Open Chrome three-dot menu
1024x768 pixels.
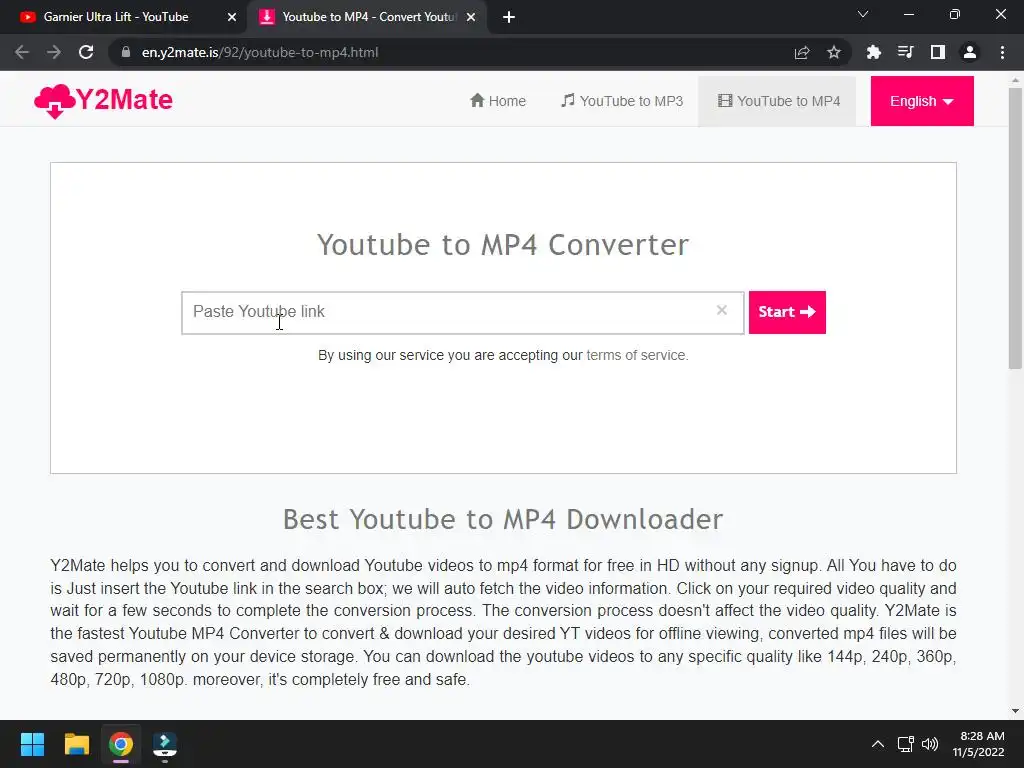click(1002, 52)
